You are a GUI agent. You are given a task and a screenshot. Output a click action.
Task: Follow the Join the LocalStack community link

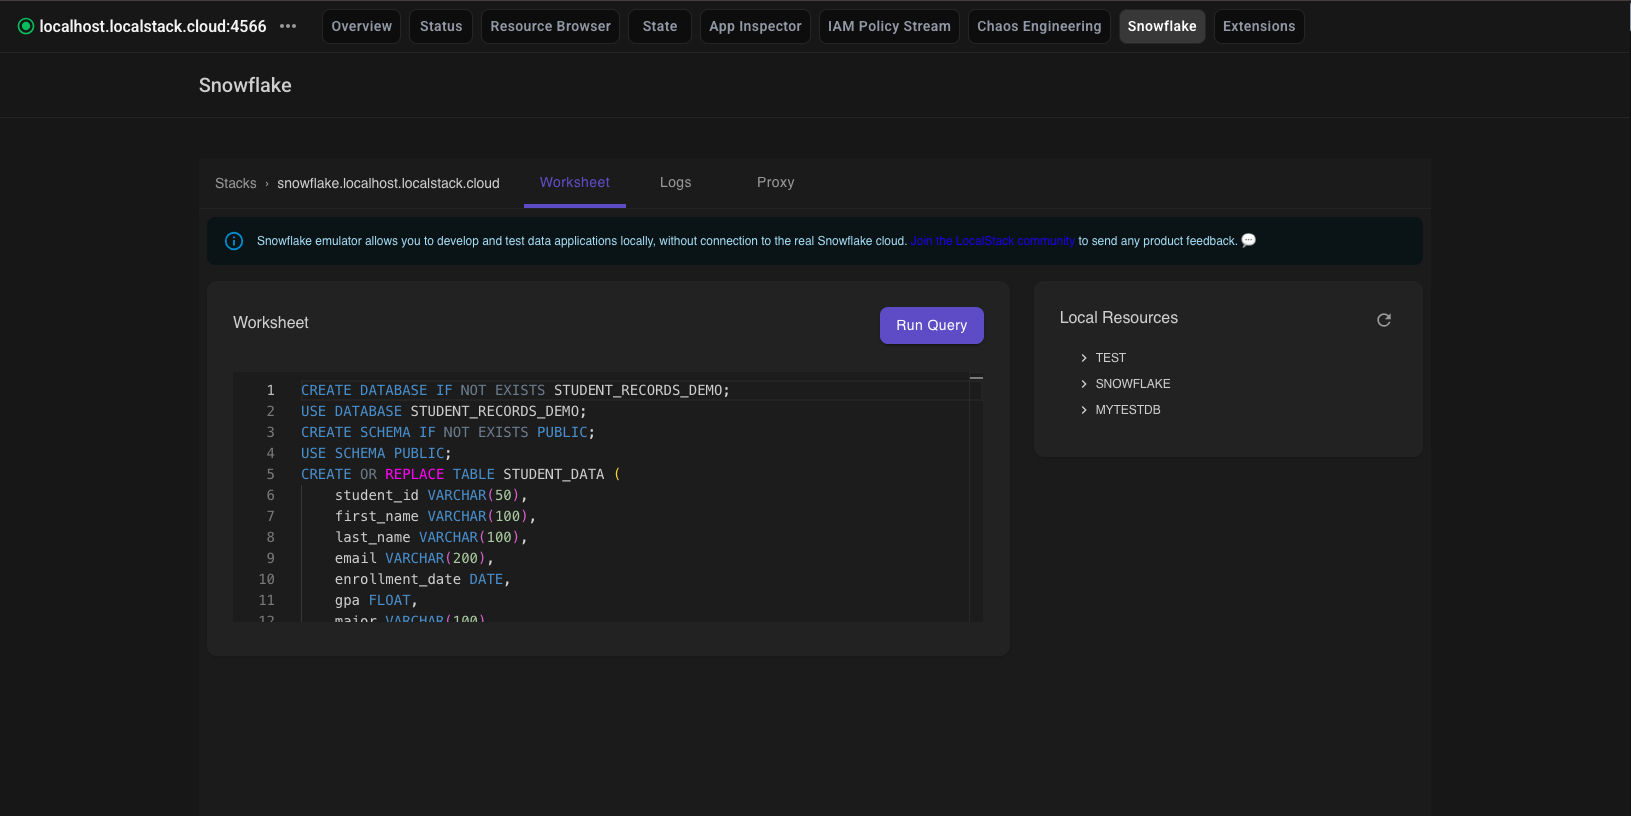coord(992,241)
